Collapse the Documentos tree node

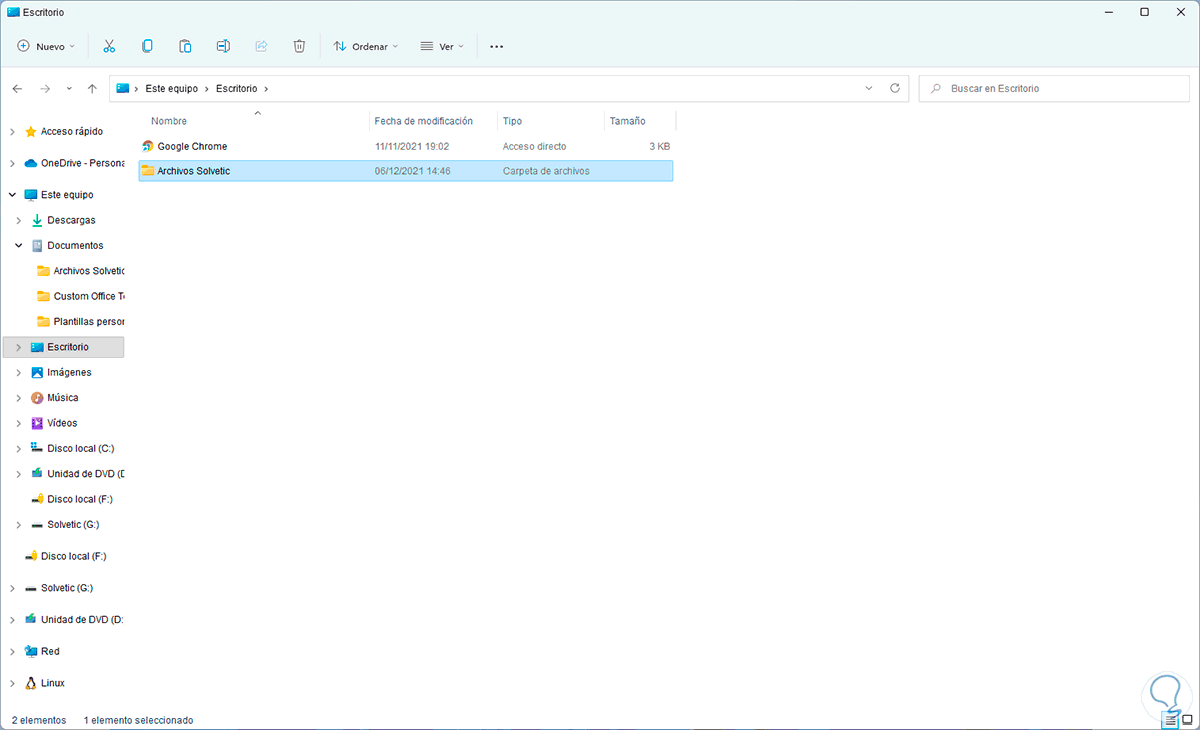[x=18, y=245]
